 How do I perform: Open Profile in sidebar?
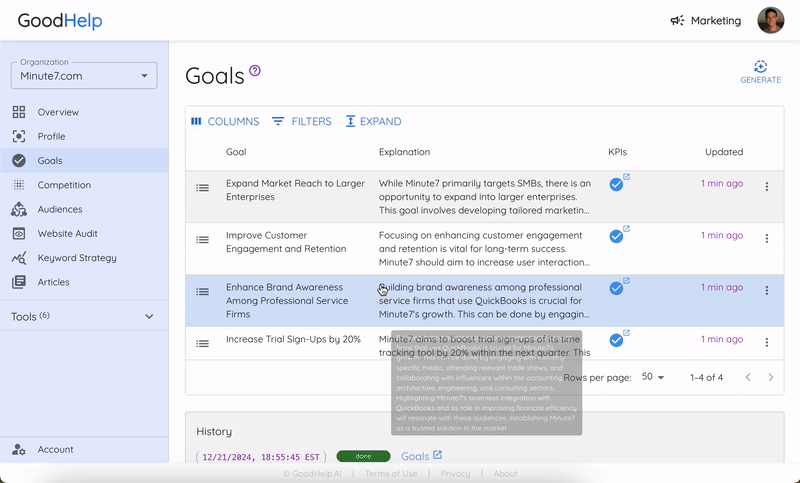pos(51,136)
